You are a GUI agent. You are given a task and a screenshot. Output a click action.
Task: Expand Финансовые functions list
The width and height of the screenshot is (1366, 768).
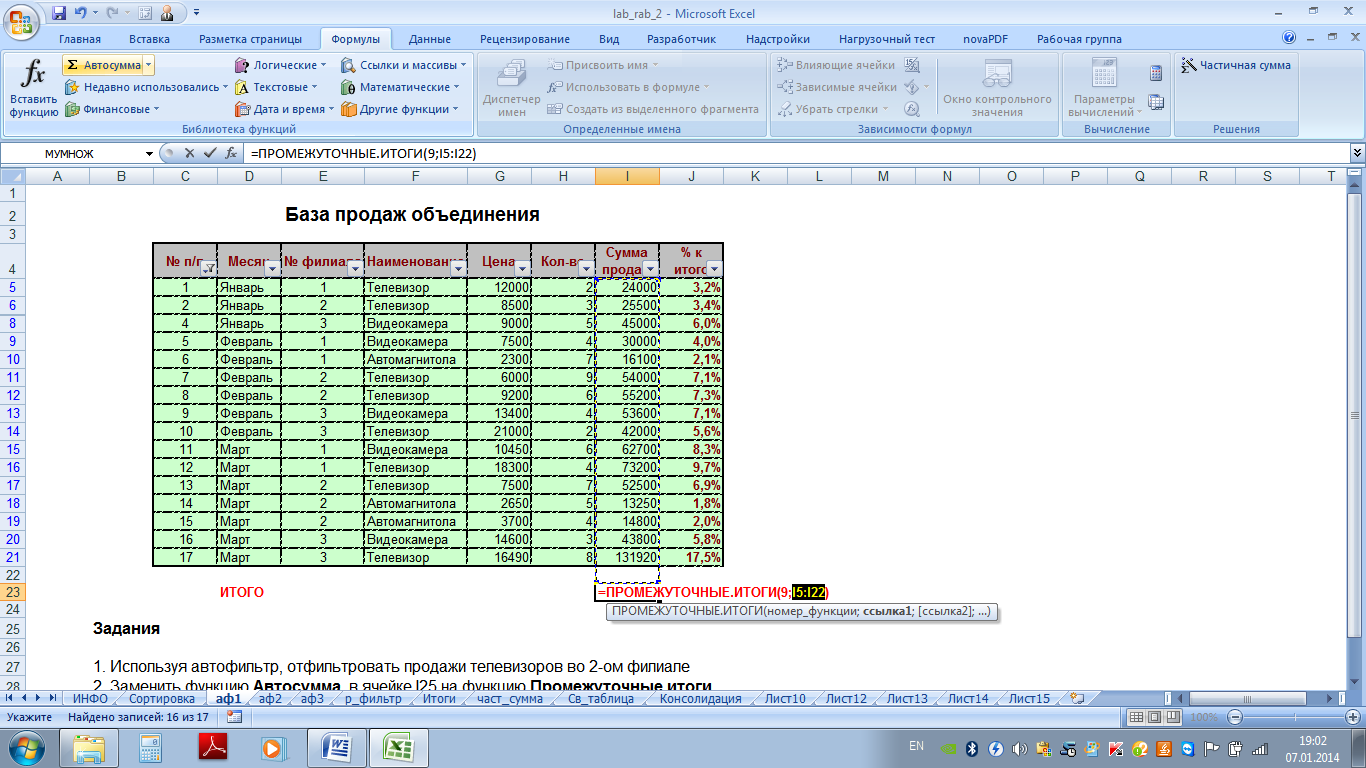click(112, 109)
